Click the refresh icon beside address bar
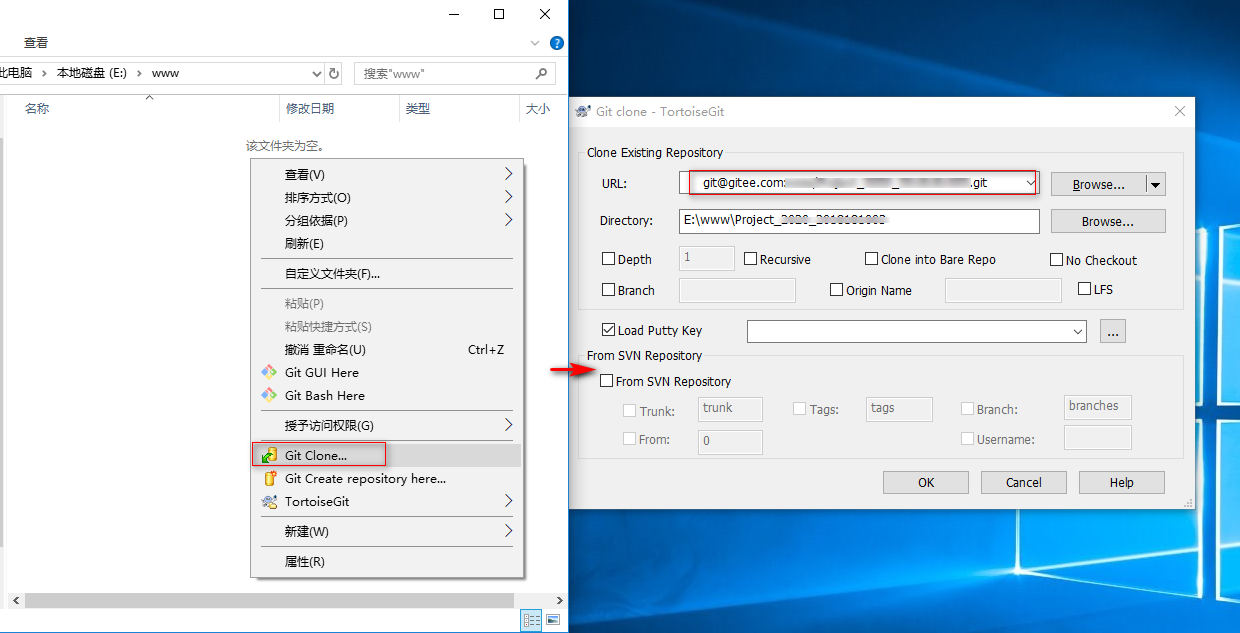The width and height of the screenshot is (1240, 633). [x=334, y=73]
